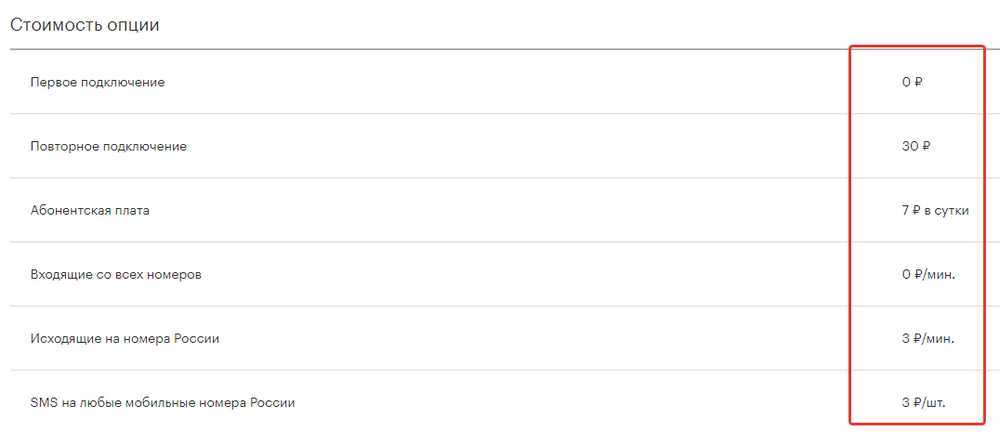Select the "Исходящие на номера России" label
Viewport: 1000px width, 432px height.
[x=125, y=338]
